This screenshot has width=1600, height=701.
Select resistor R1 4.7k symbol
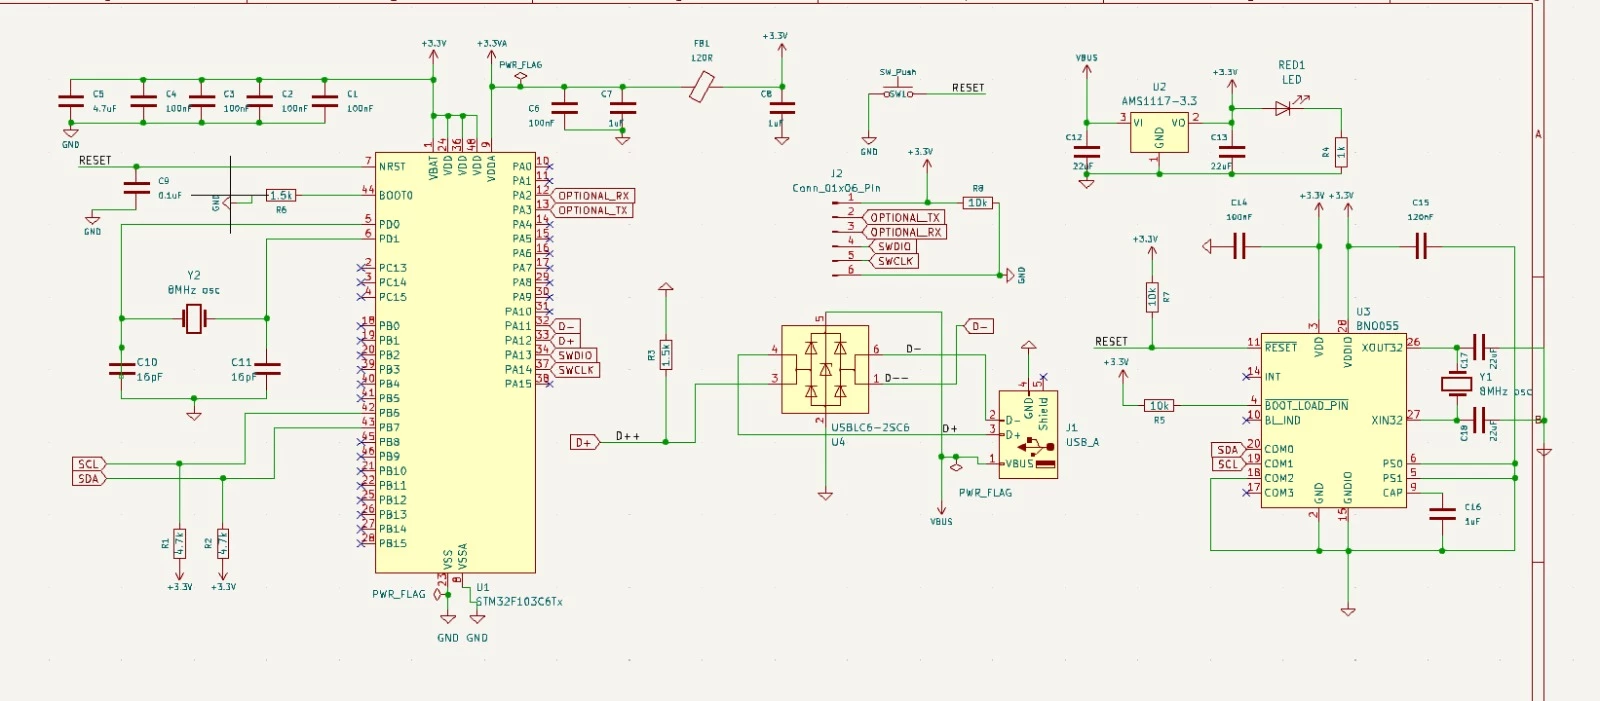point(179,543)
